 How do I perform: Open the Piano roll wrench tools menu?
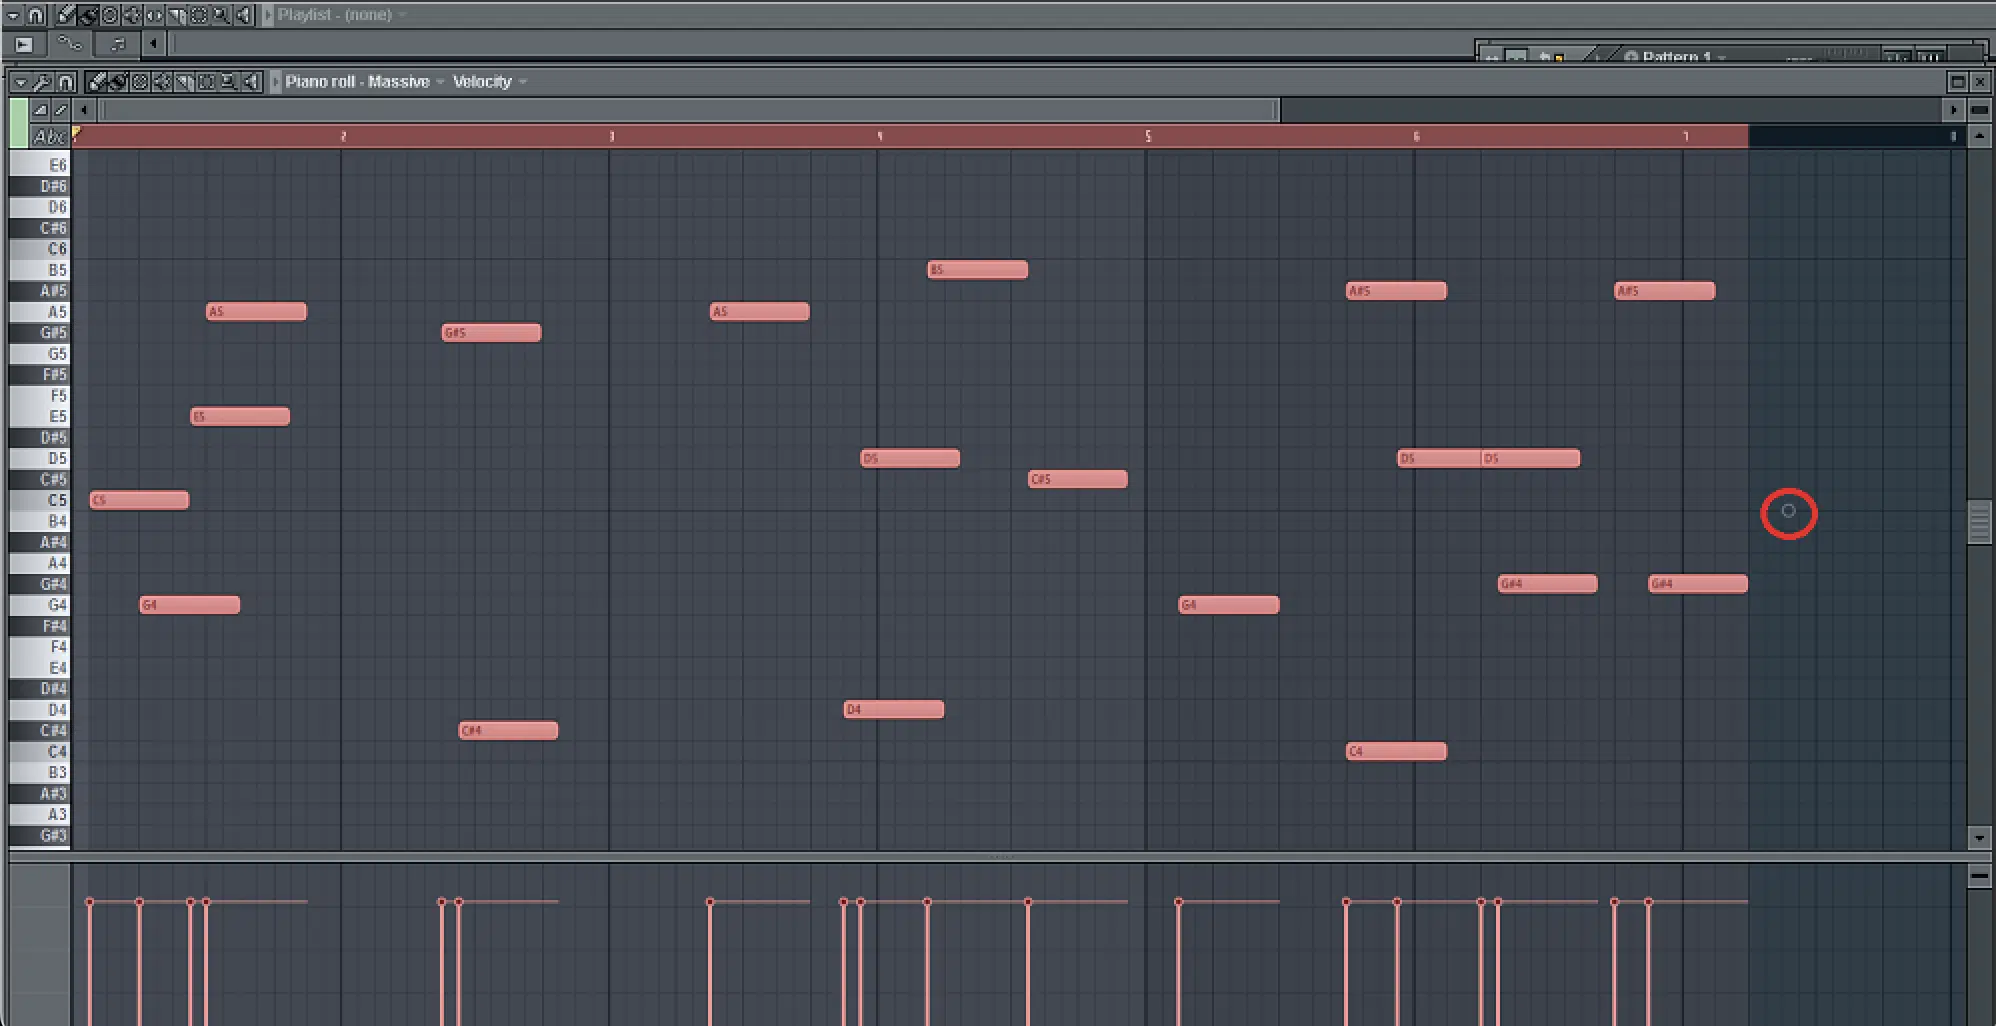[x=43, y=82]
